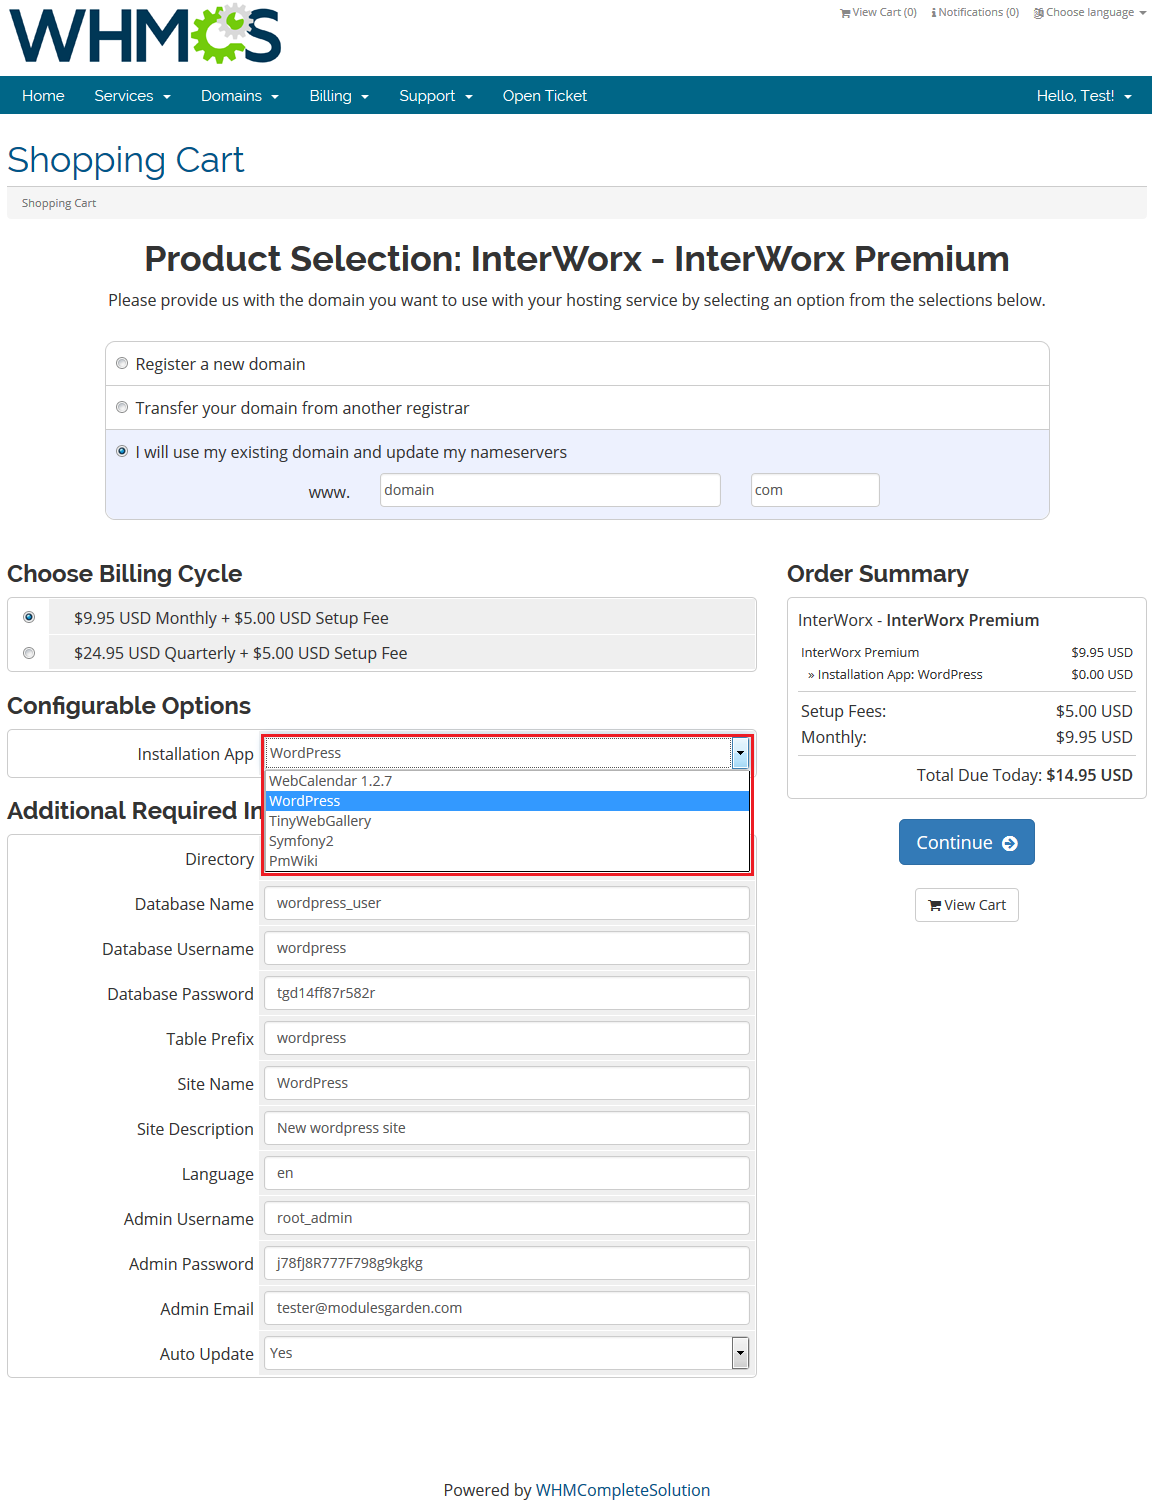Viewport: 1152px width, 1507px height.
Task: Select Register a new domain option
Action: coord(122,363)
